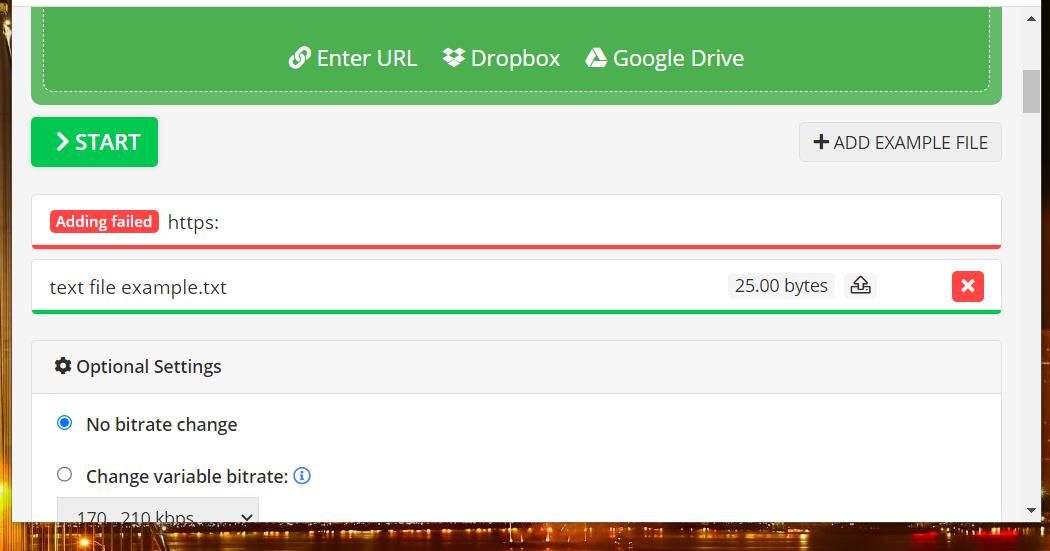
Task: Click the plus icon on Add Example File
Action: [821, 142]
